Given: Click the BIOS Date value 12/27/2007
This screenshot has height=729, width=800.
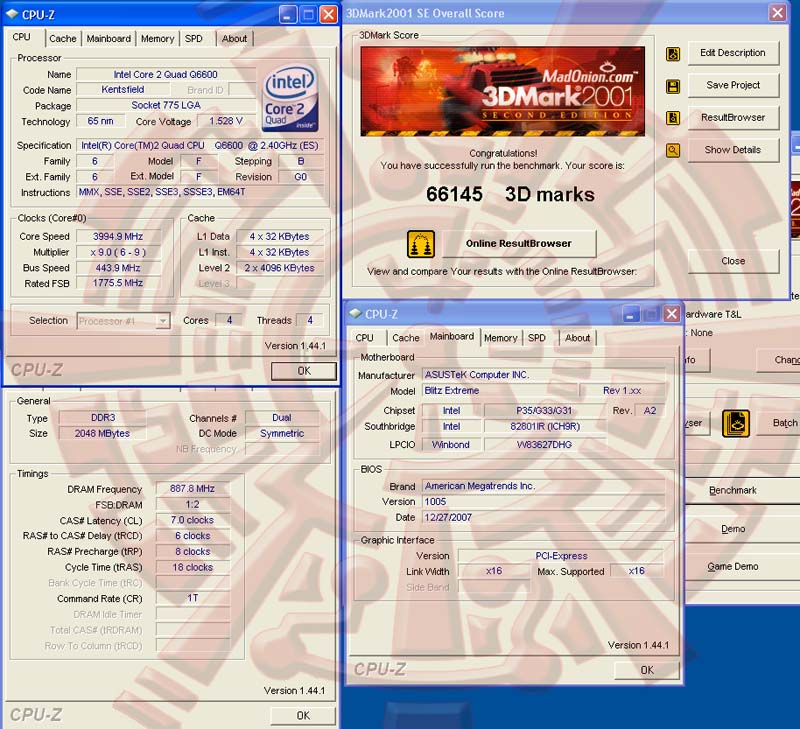Looking at the screenshot, I should click(543, 518).
